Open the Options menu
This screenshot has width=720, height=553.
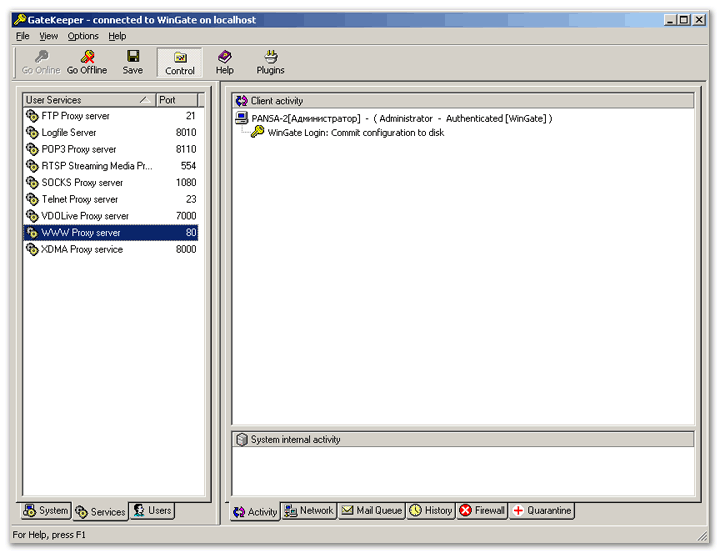83,36
